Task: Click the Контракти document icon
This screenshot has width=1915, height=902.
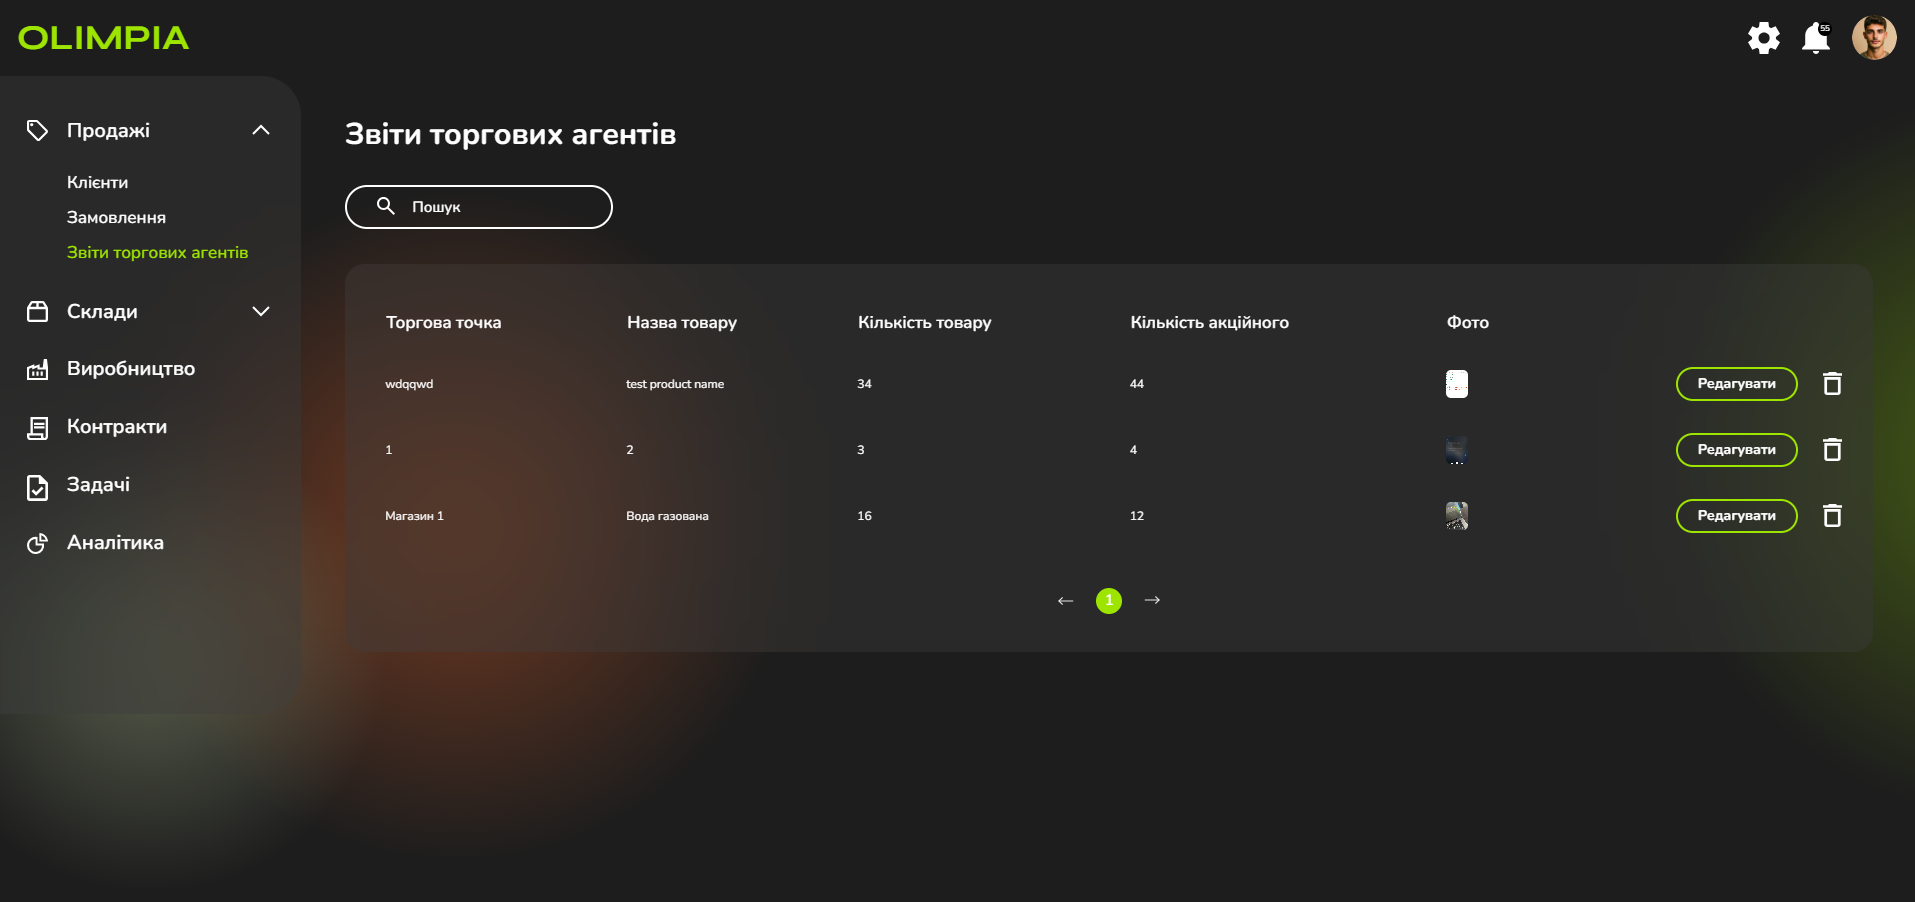Action: 37,428
